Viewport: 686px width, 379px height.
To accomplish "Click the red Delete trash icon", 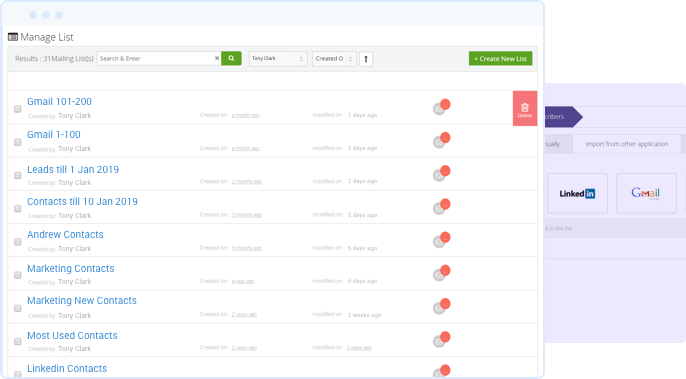I will point(525,109).
